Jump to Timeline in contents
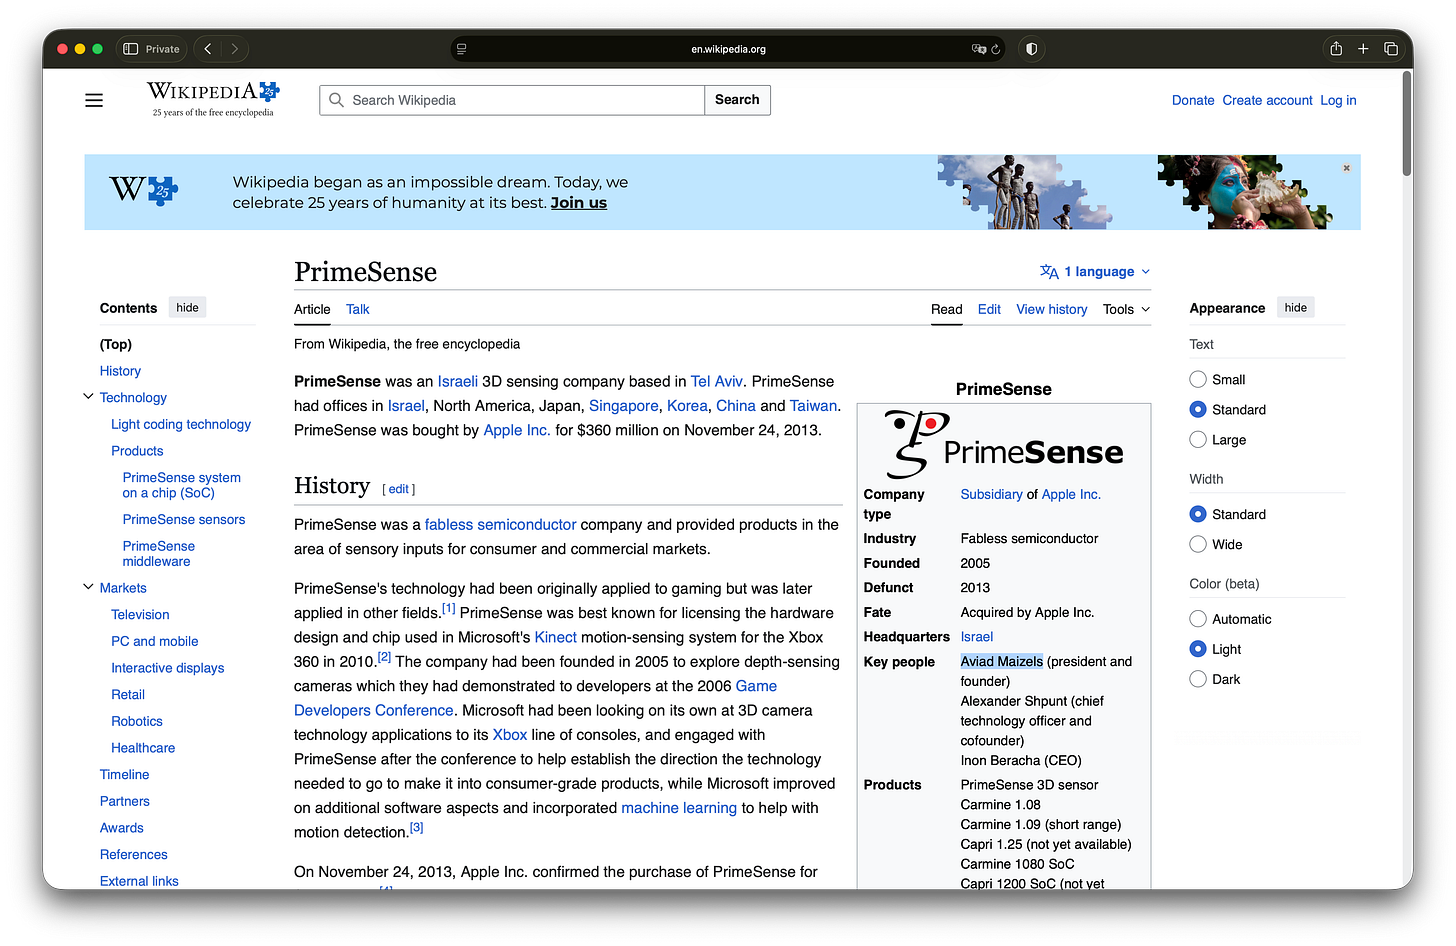The width and height of the screenshot is (1456, 946). tap(124, 775)
